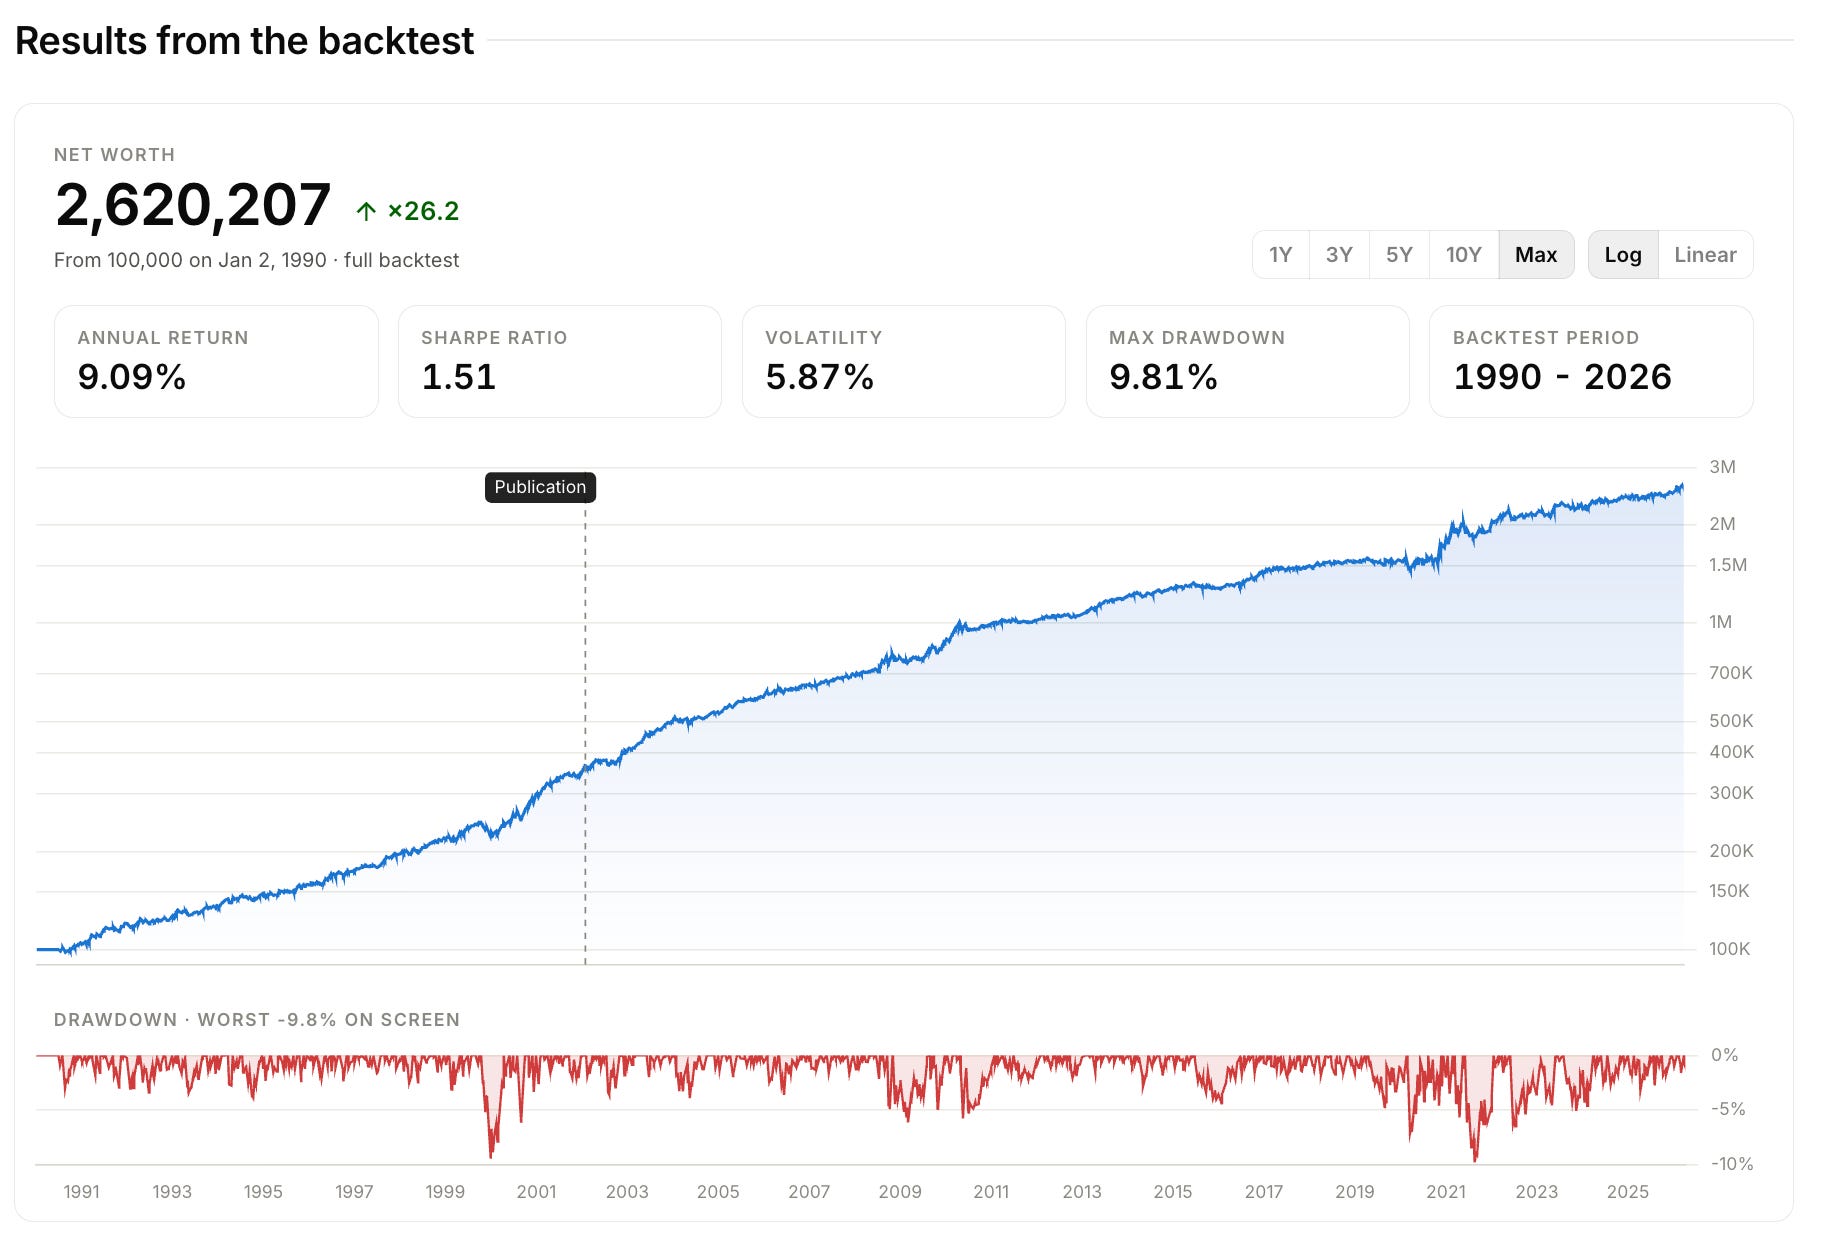Click the Publication marker label

tap(540, 487)
